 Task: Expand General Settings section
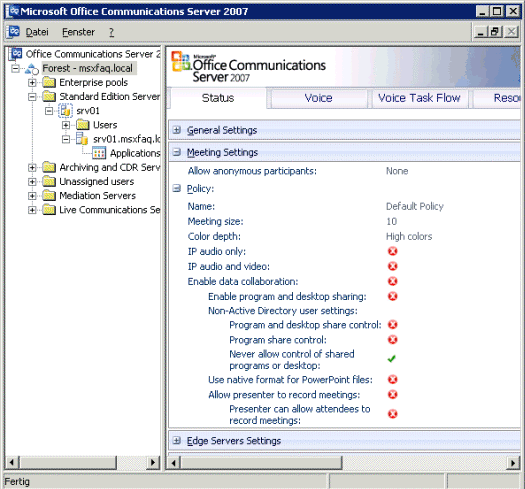click(x=177, y=130)
